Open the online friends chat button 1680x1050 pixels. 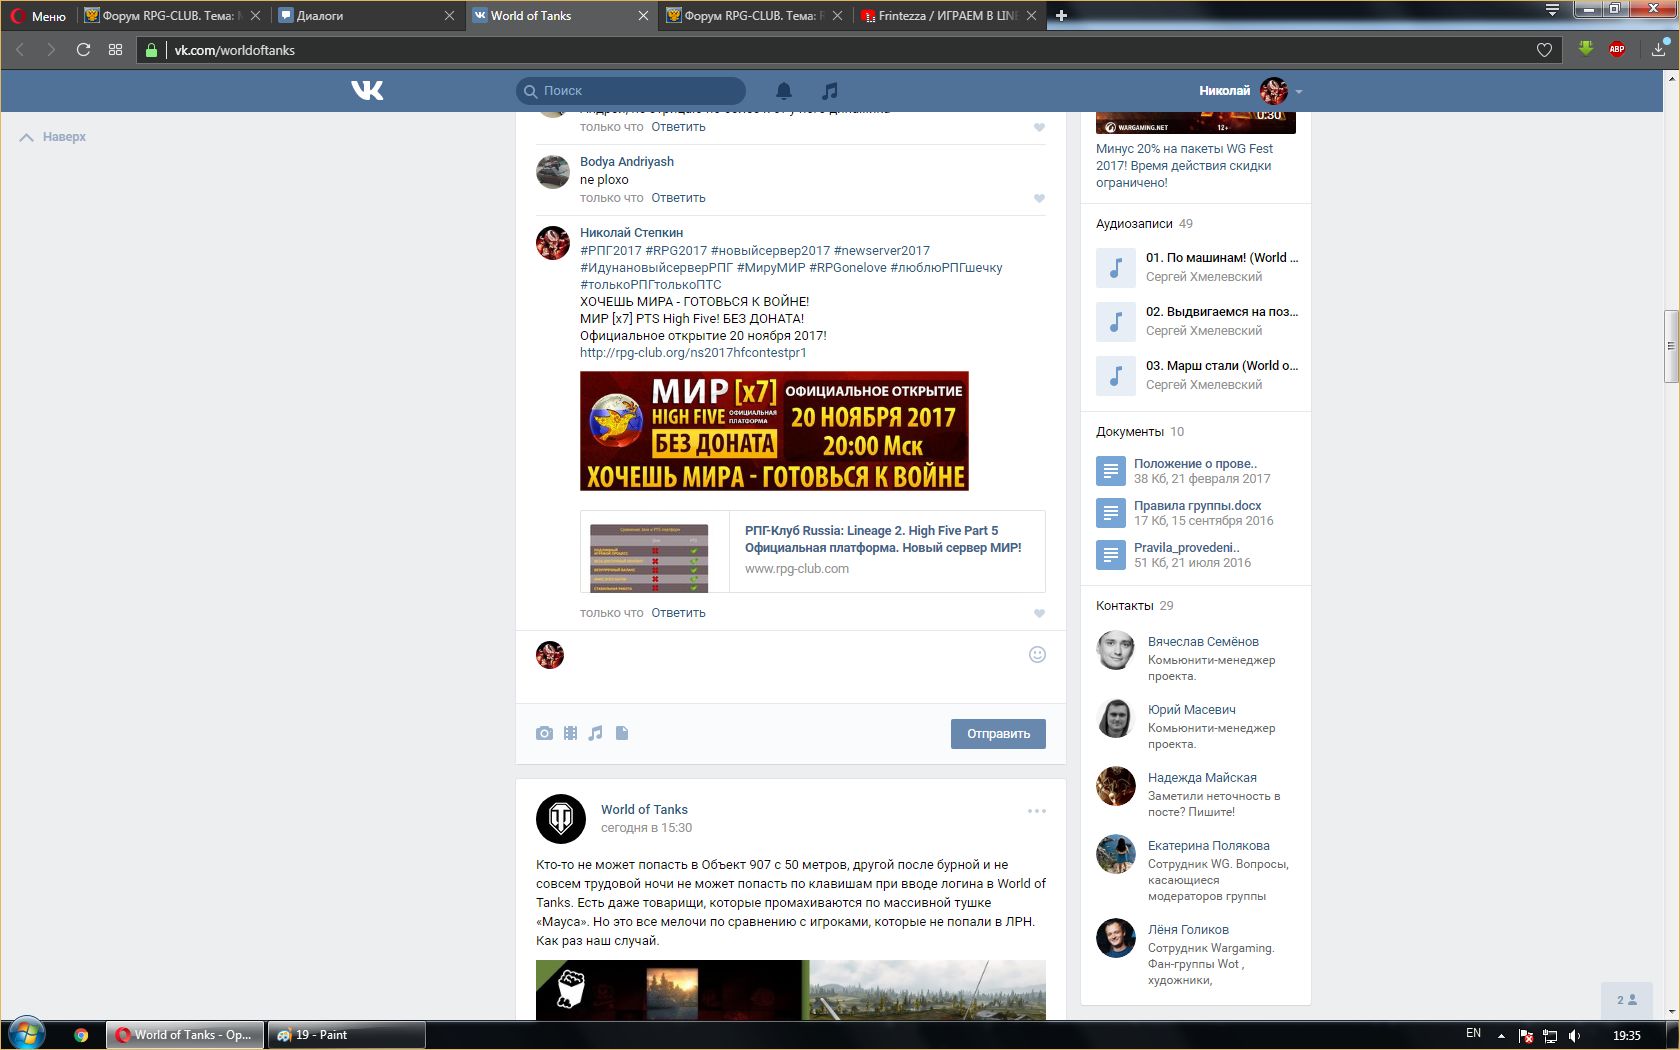tap(1627, 999)
